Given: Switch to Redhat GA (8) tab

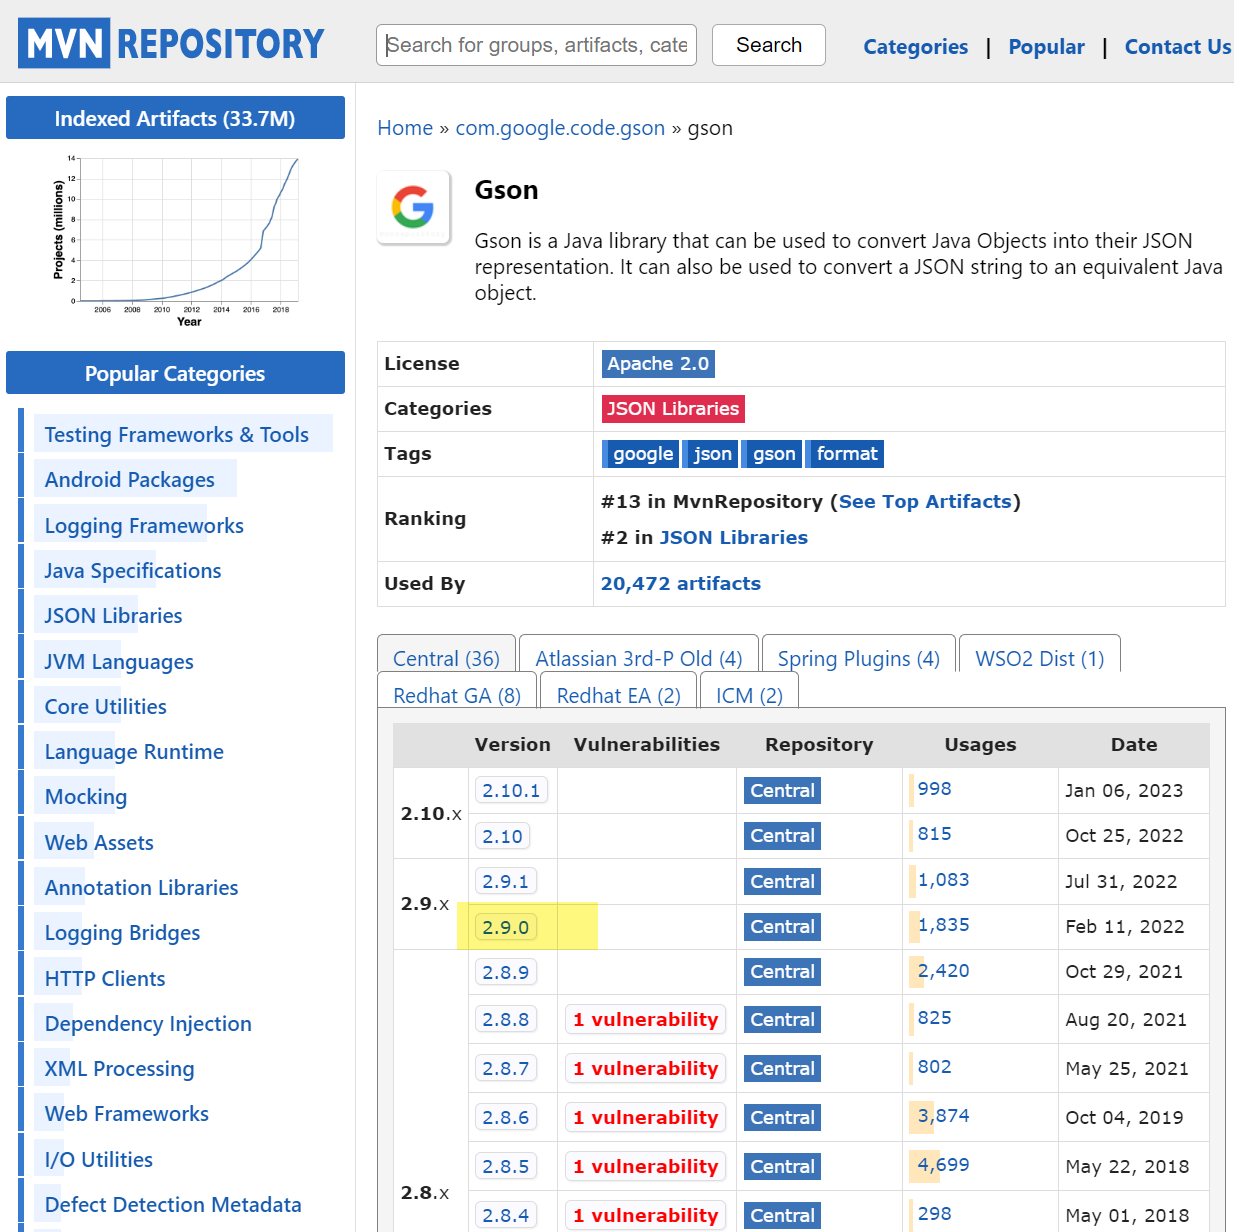Looking at the screenshot, I should (x=457, y=695).
